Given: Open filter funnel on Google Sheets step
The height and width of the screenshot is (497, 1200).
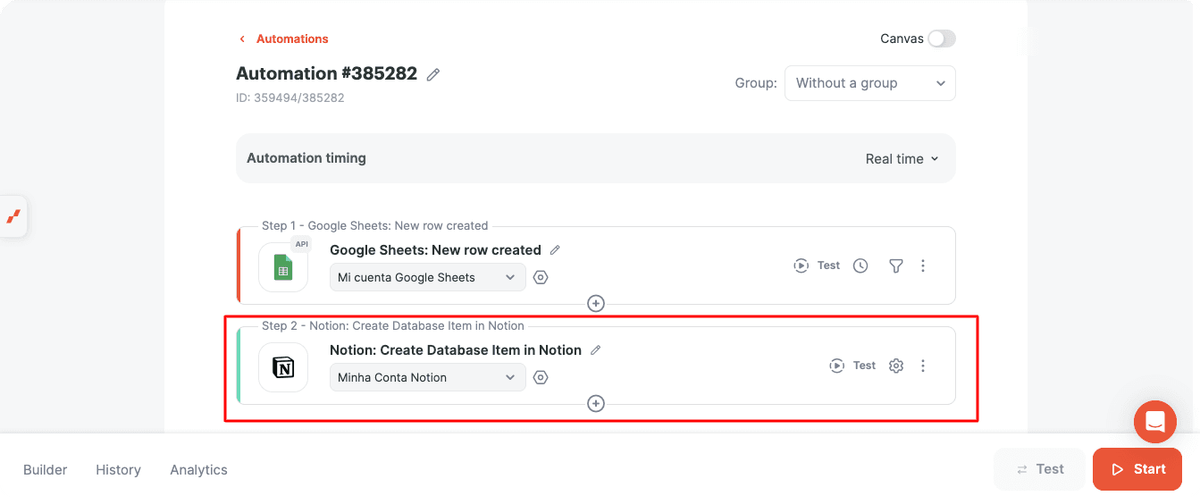Looking at the screenshot, I should tap(896, 266).
